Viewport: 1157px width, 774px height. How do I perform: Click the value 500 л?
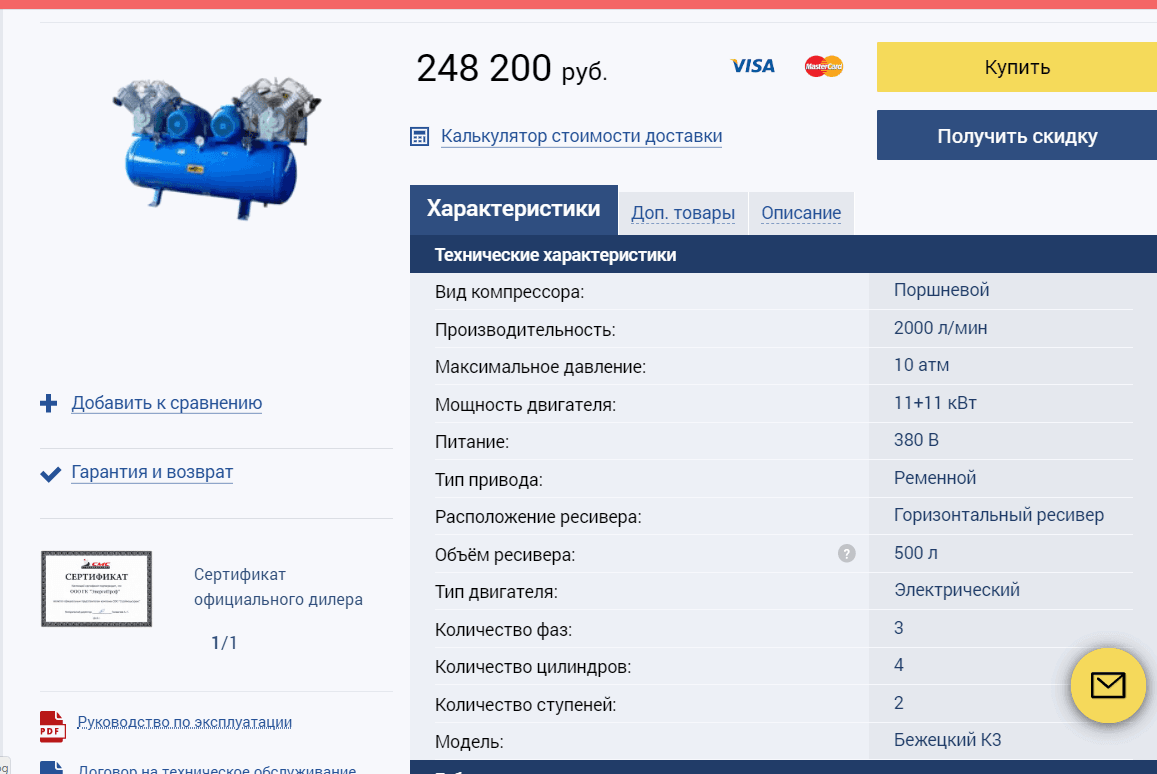click(916, 553)
